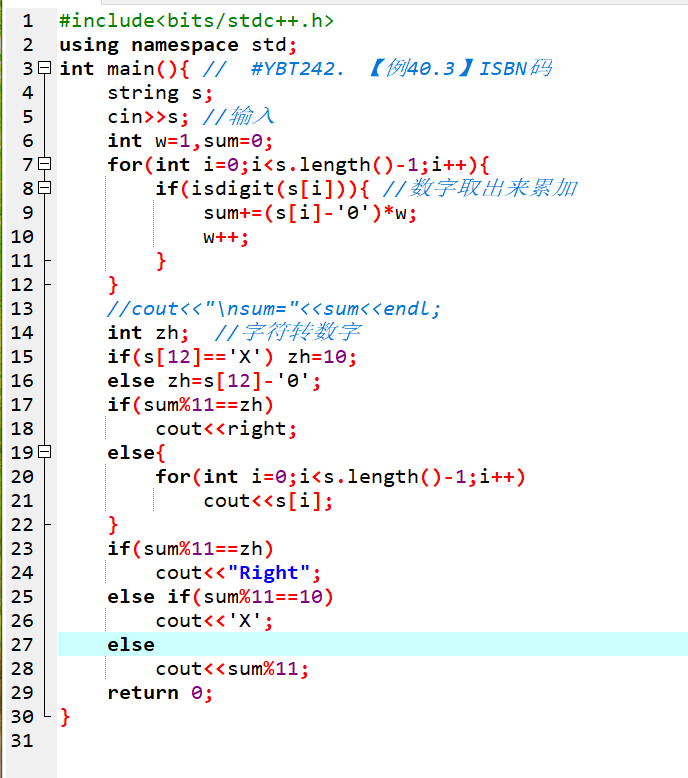This screenshot has width=688, height=778.
Task: Click line number 27 in the gutter
Action: click(22, 645)
